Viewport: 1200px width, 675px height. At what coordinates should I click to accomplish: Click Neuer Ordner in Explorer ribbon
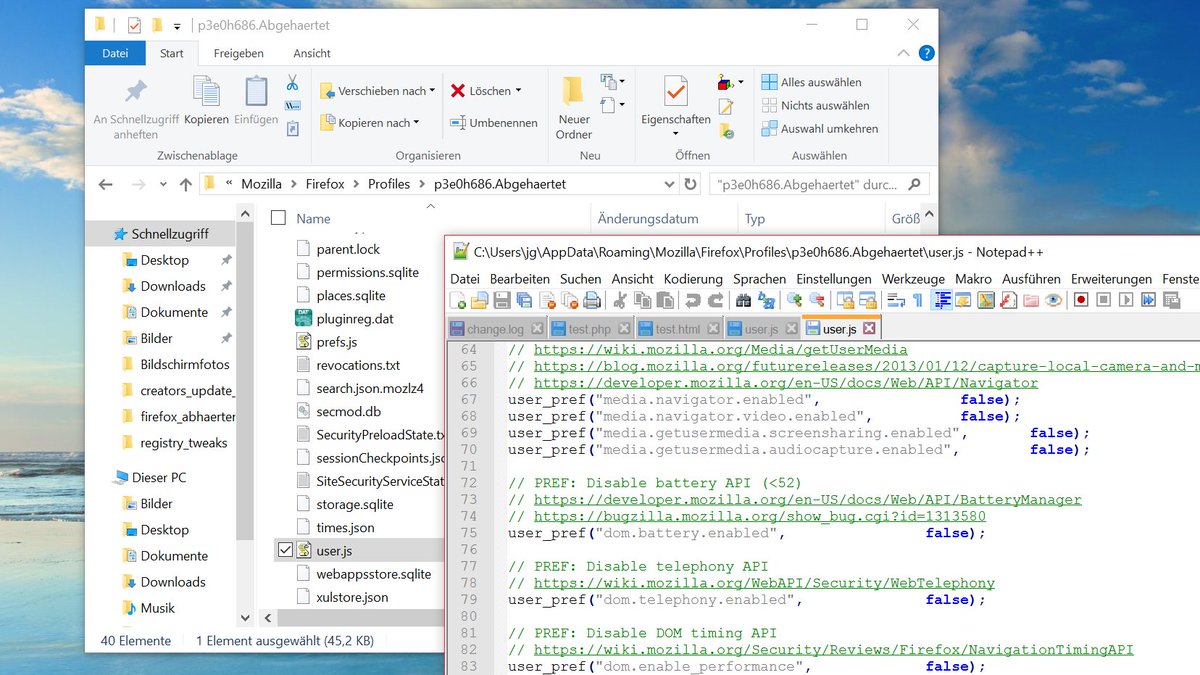point(574,108)
